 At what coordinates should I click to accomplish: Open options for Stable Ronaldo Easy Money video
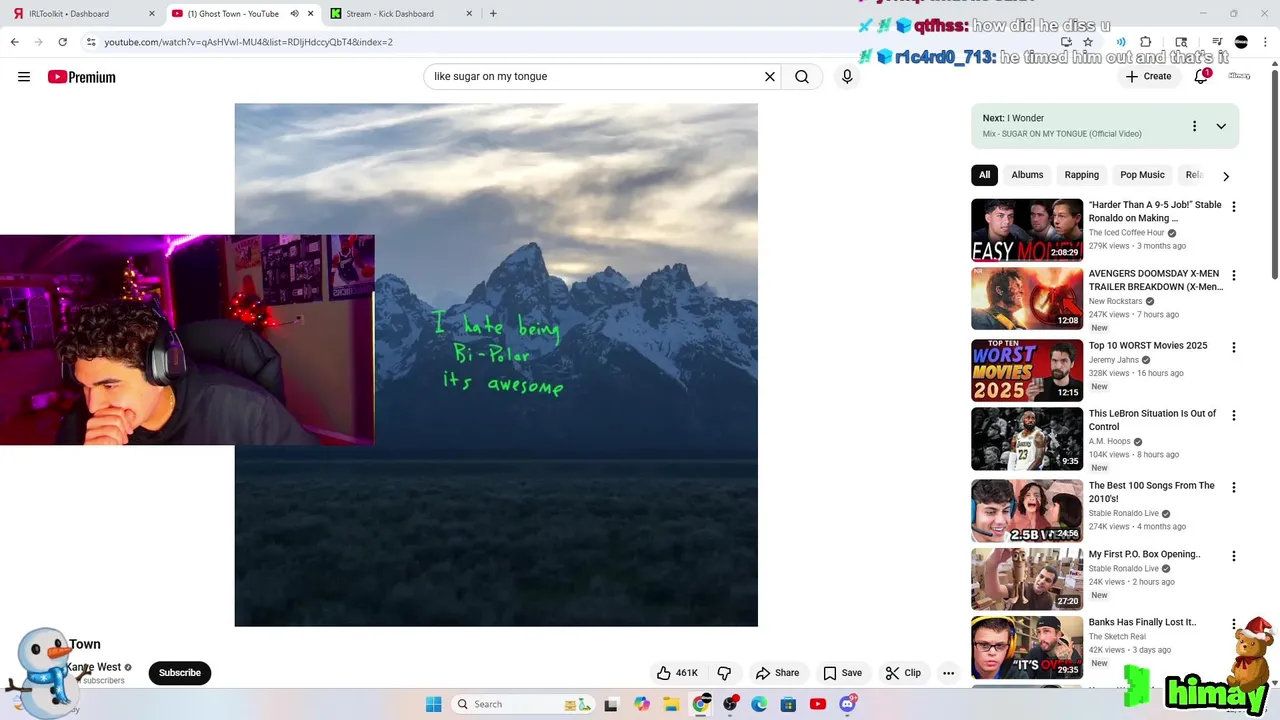1233,207
